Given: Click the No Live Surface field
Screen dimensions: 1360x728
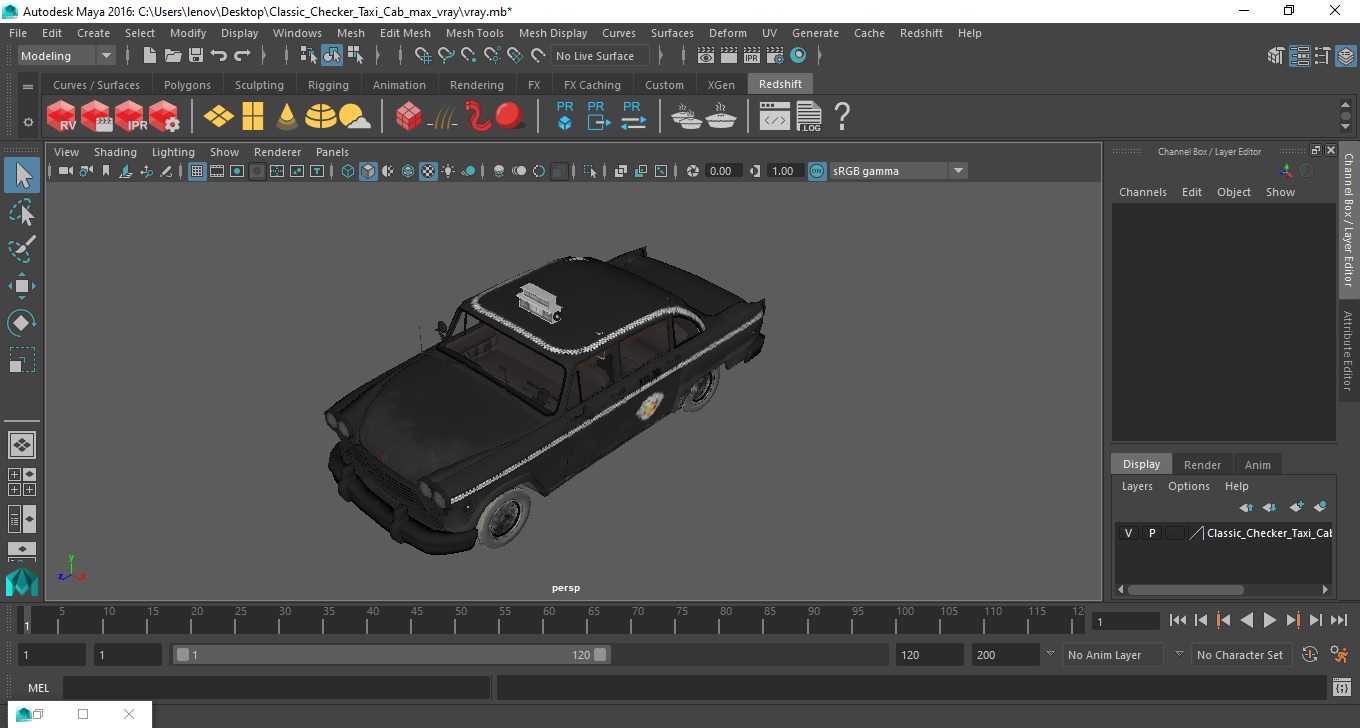Looking at the screenshot, I should coord(600,56).
